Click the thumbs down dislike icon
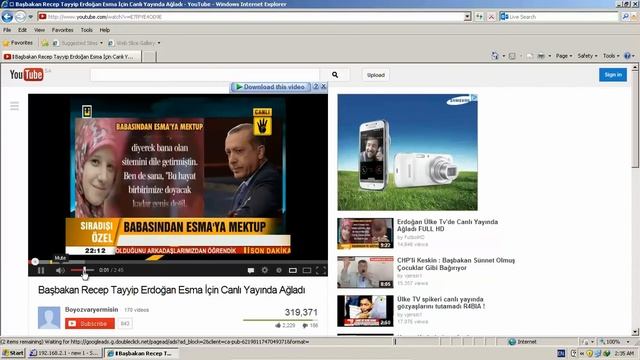 click(305, 325)
